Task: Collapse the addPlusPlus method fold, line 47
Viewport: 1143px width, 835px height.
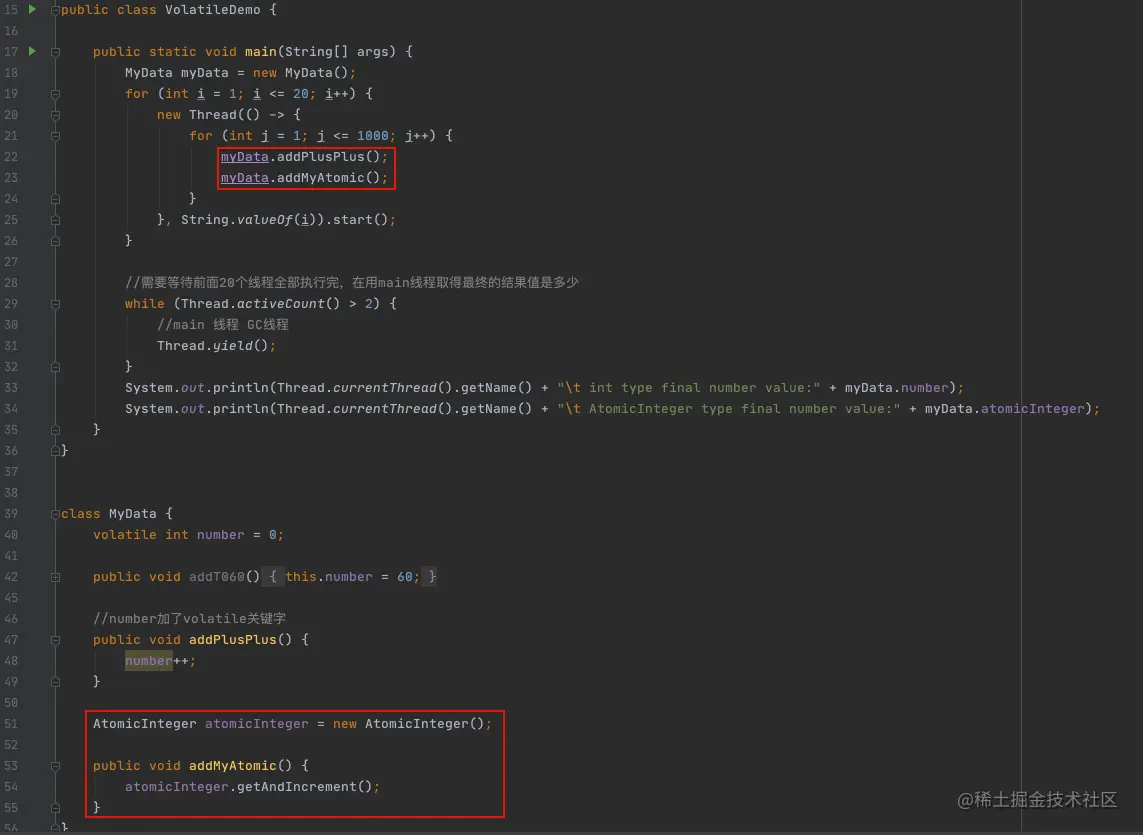Action: [x=55, y=640]
